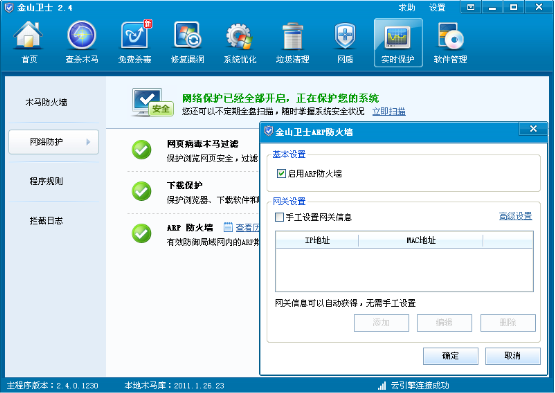Select 实时保护 realtime protection icon
This screenshot has height=393, width=555.
pos(398,43)
